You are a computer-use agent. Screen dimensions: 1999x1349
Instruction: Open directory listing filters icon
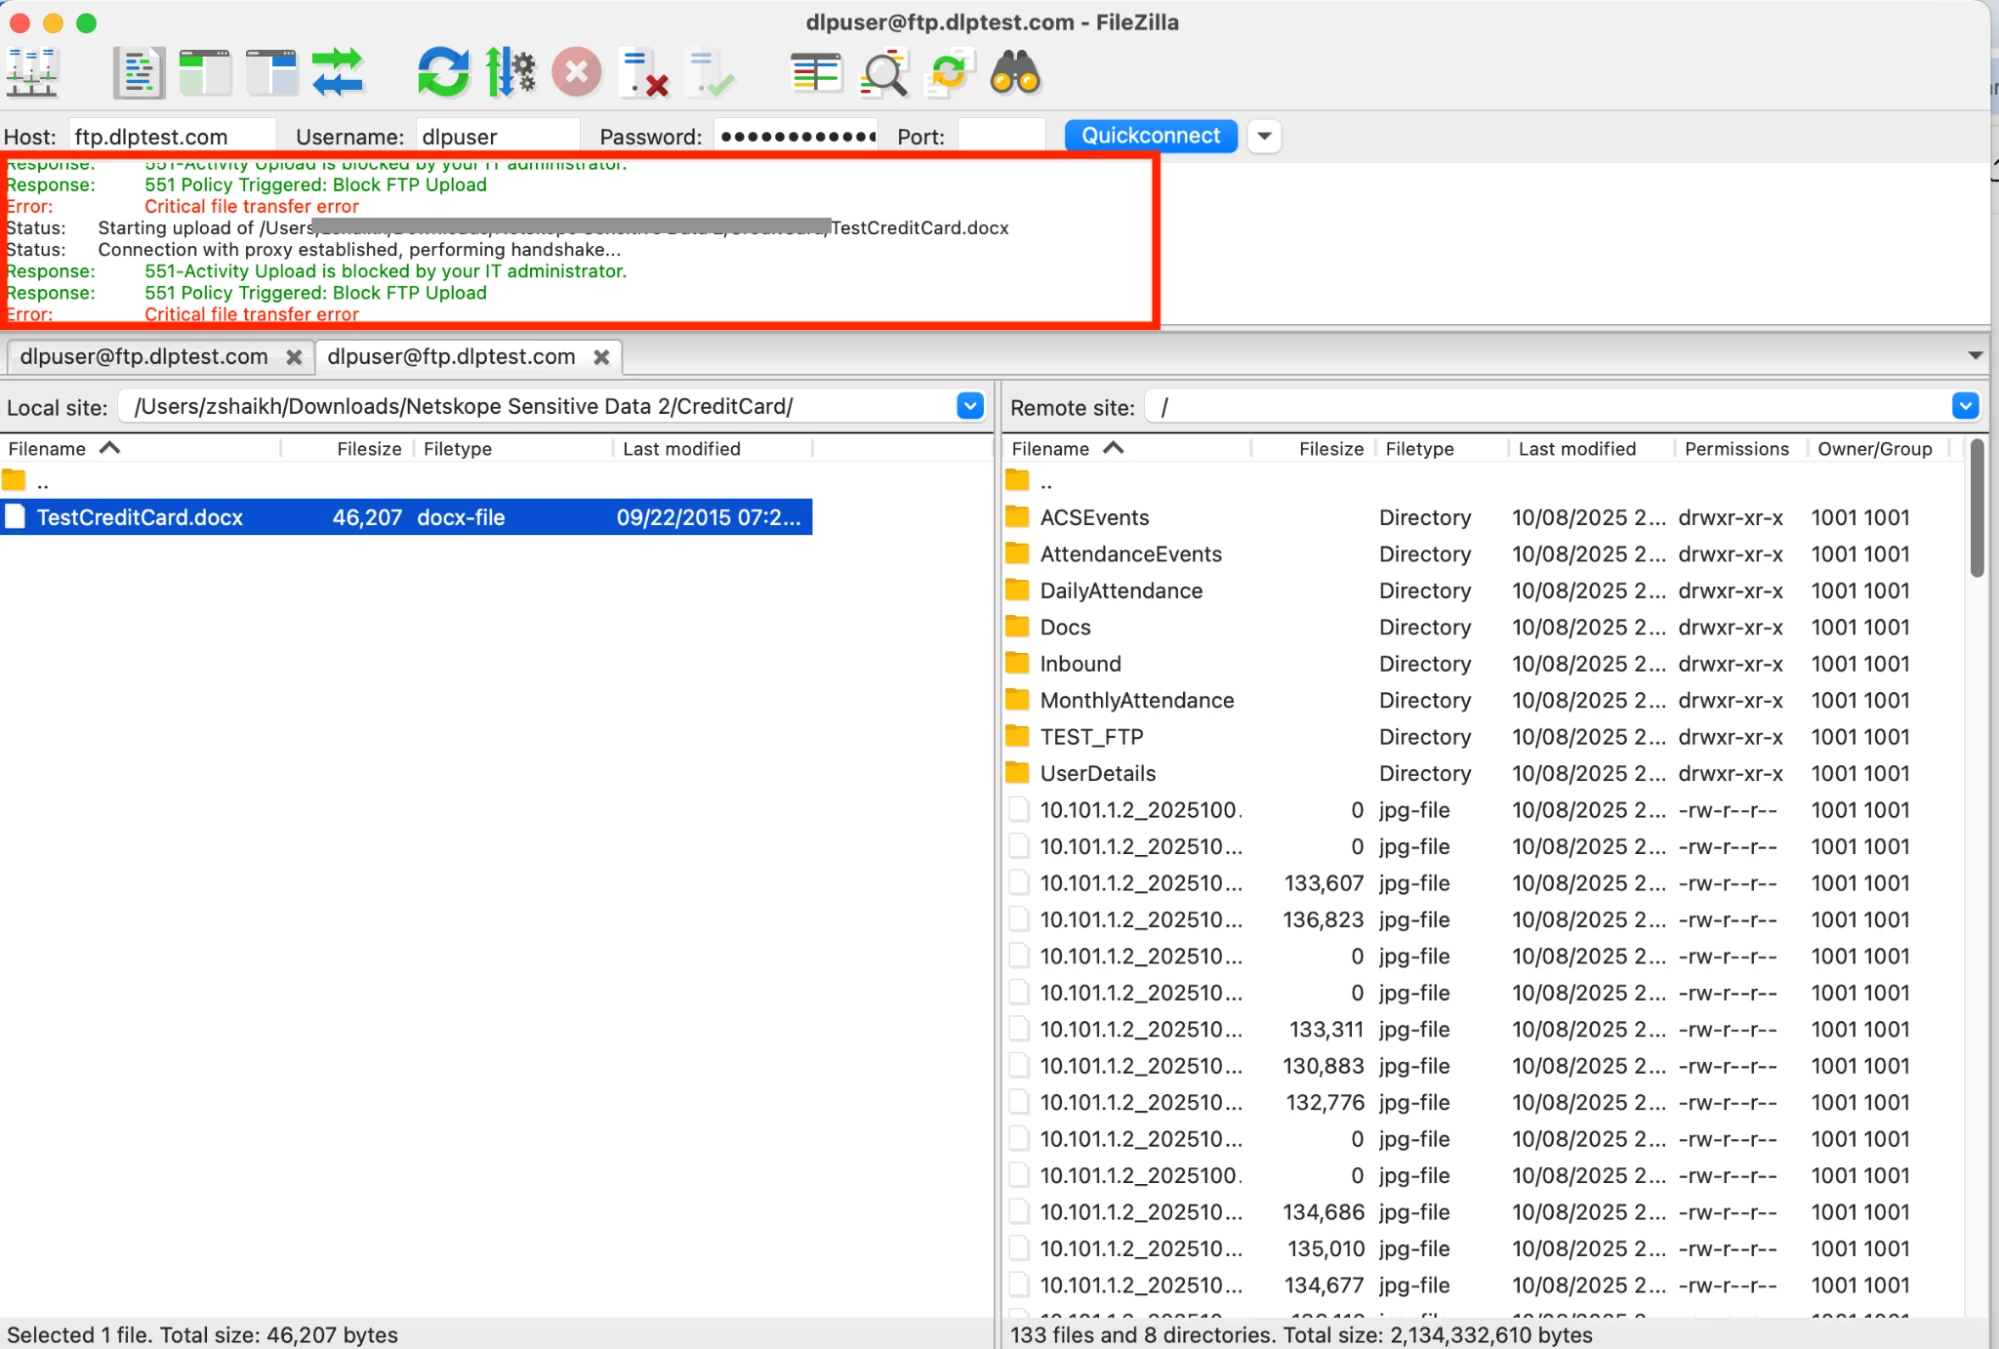[x=816, y=73]
